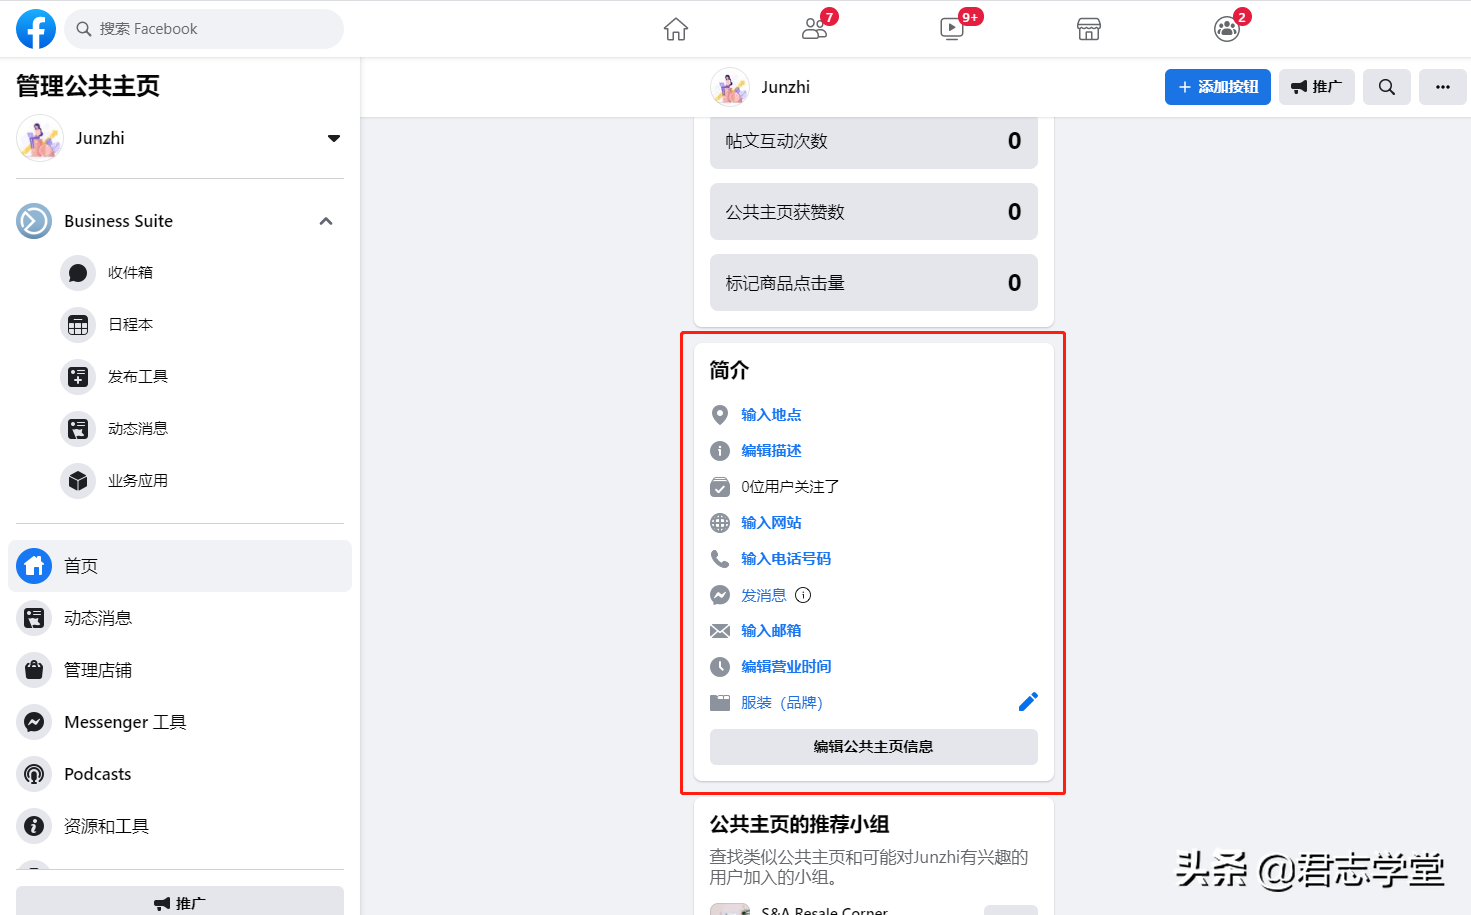Viewport: 1471px width, 915px height.
Task: Click the globe icon beside 输入网站
Action: coord(720,523)
